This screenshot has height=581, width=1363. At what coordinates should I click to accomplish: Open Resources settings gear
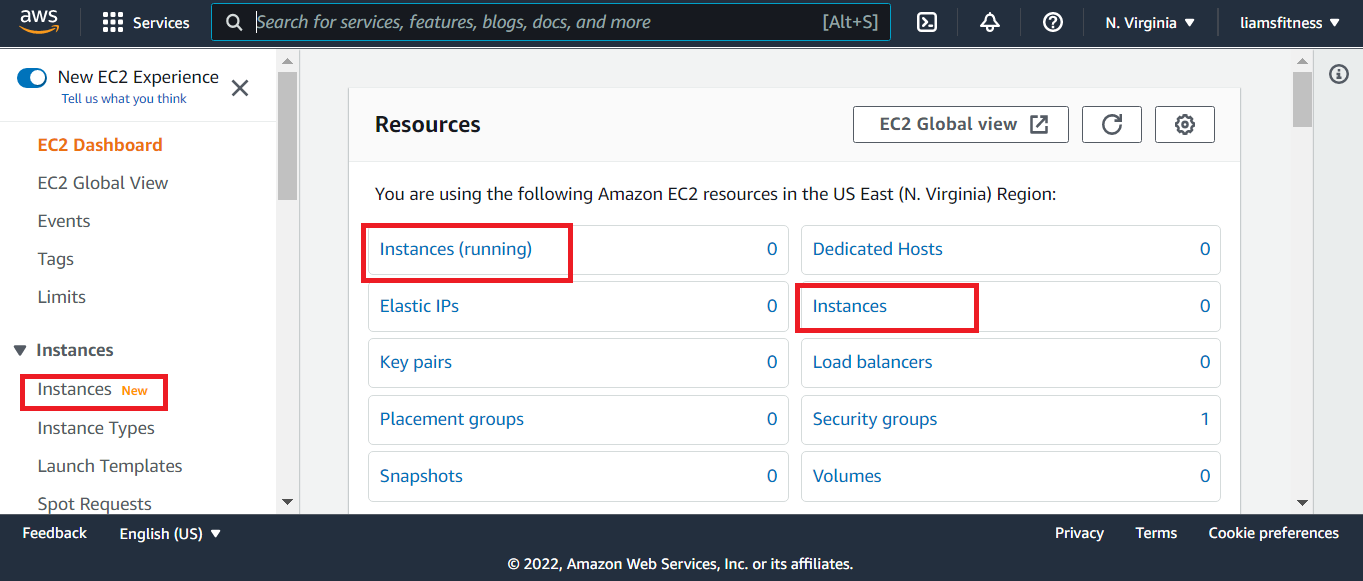click(1185, 124)
